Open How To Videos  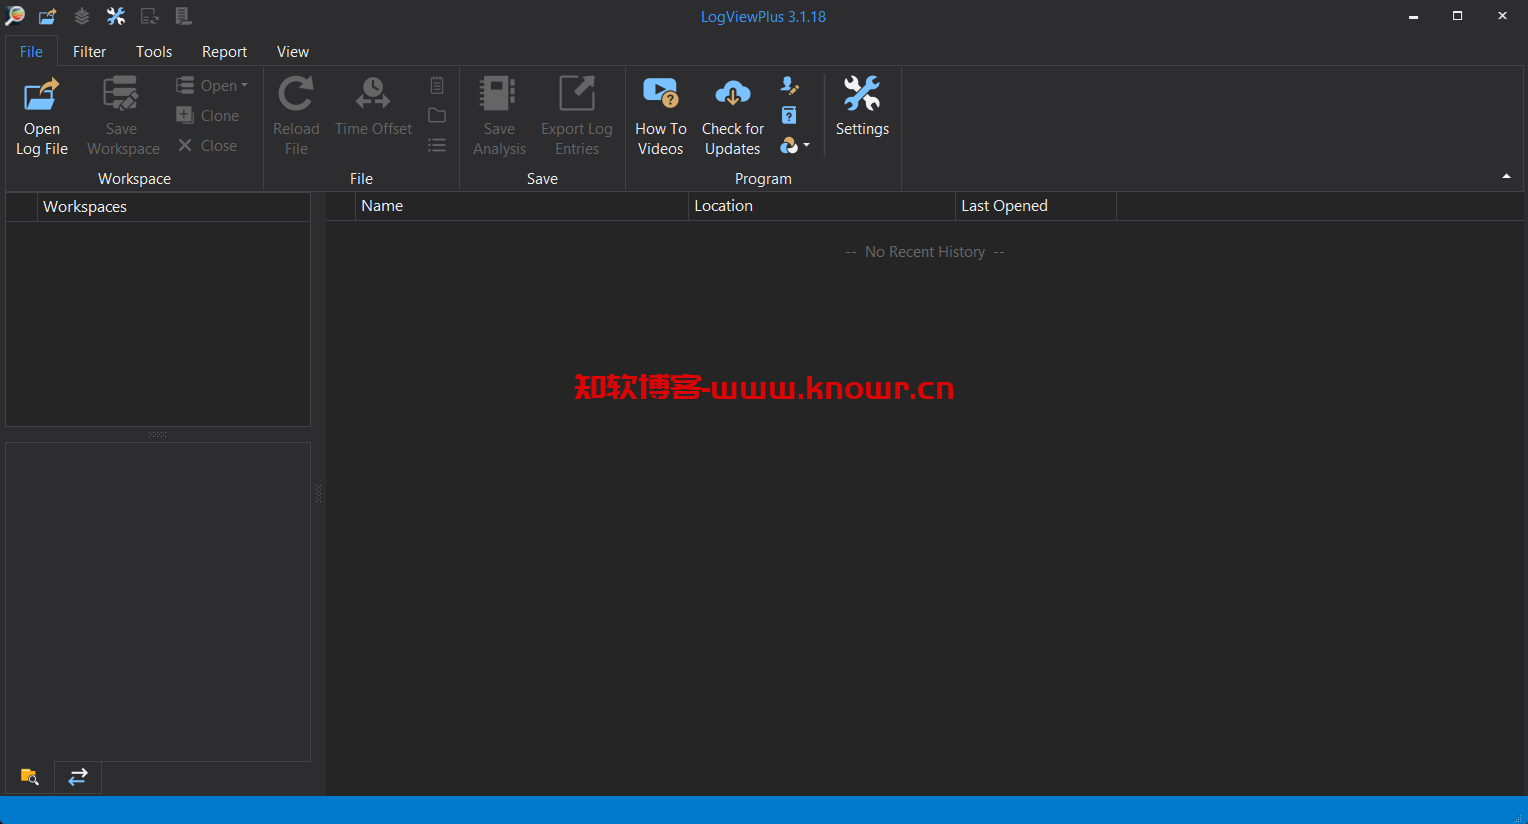[661, 116]
